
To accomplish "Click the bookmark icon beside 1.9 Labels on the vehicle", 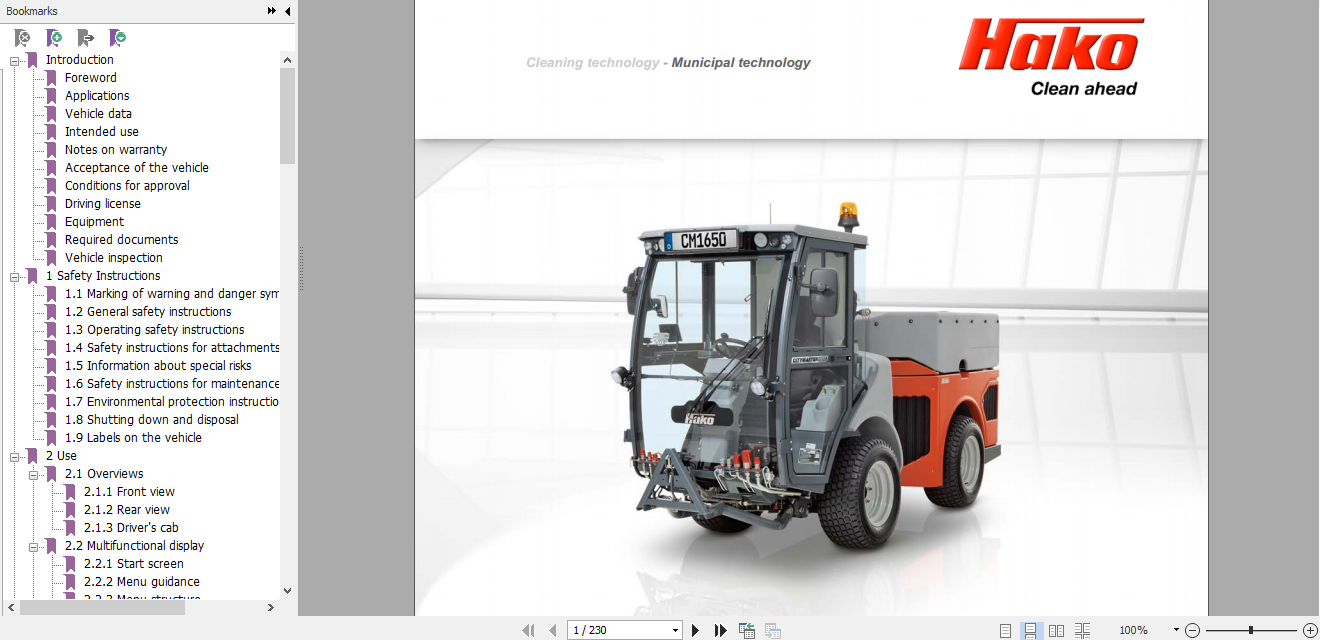I will pos(52,438).
